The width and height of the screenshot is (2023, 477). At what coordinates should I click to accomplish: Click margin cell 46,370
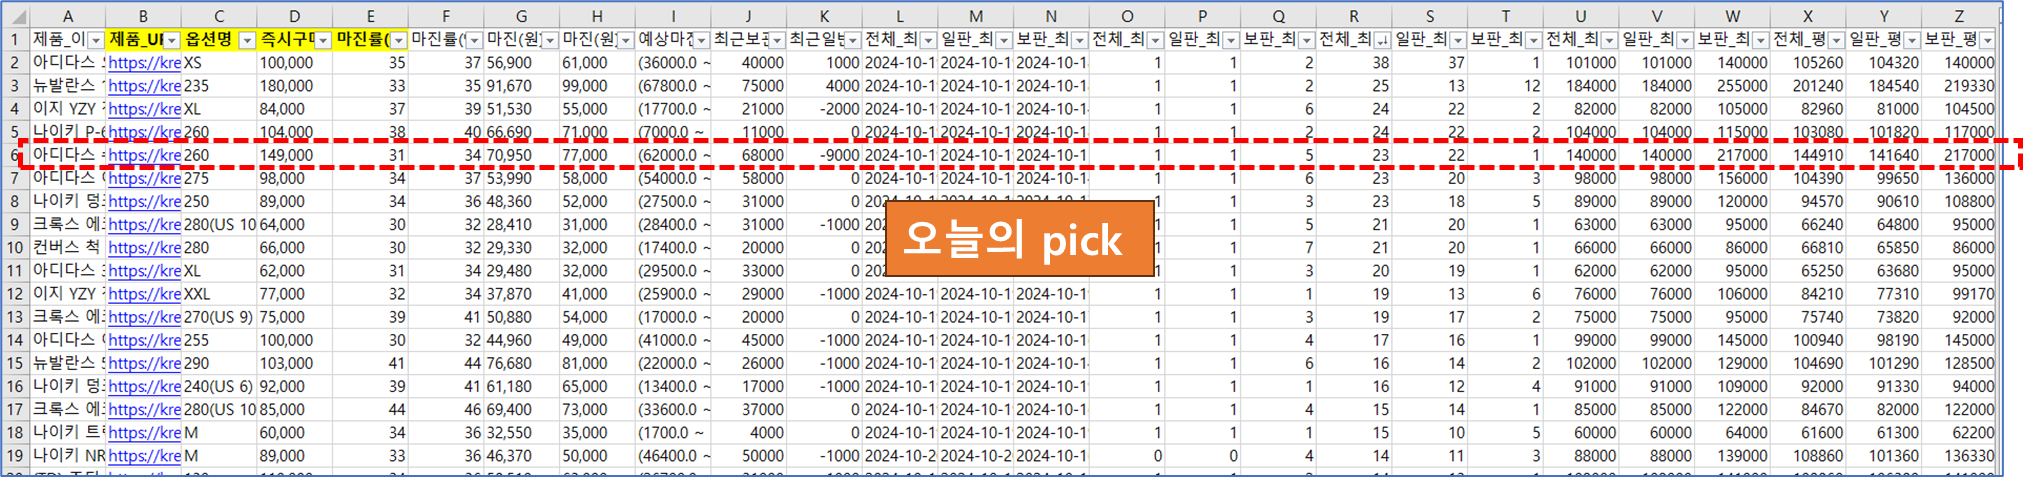(x=521, y=456)
